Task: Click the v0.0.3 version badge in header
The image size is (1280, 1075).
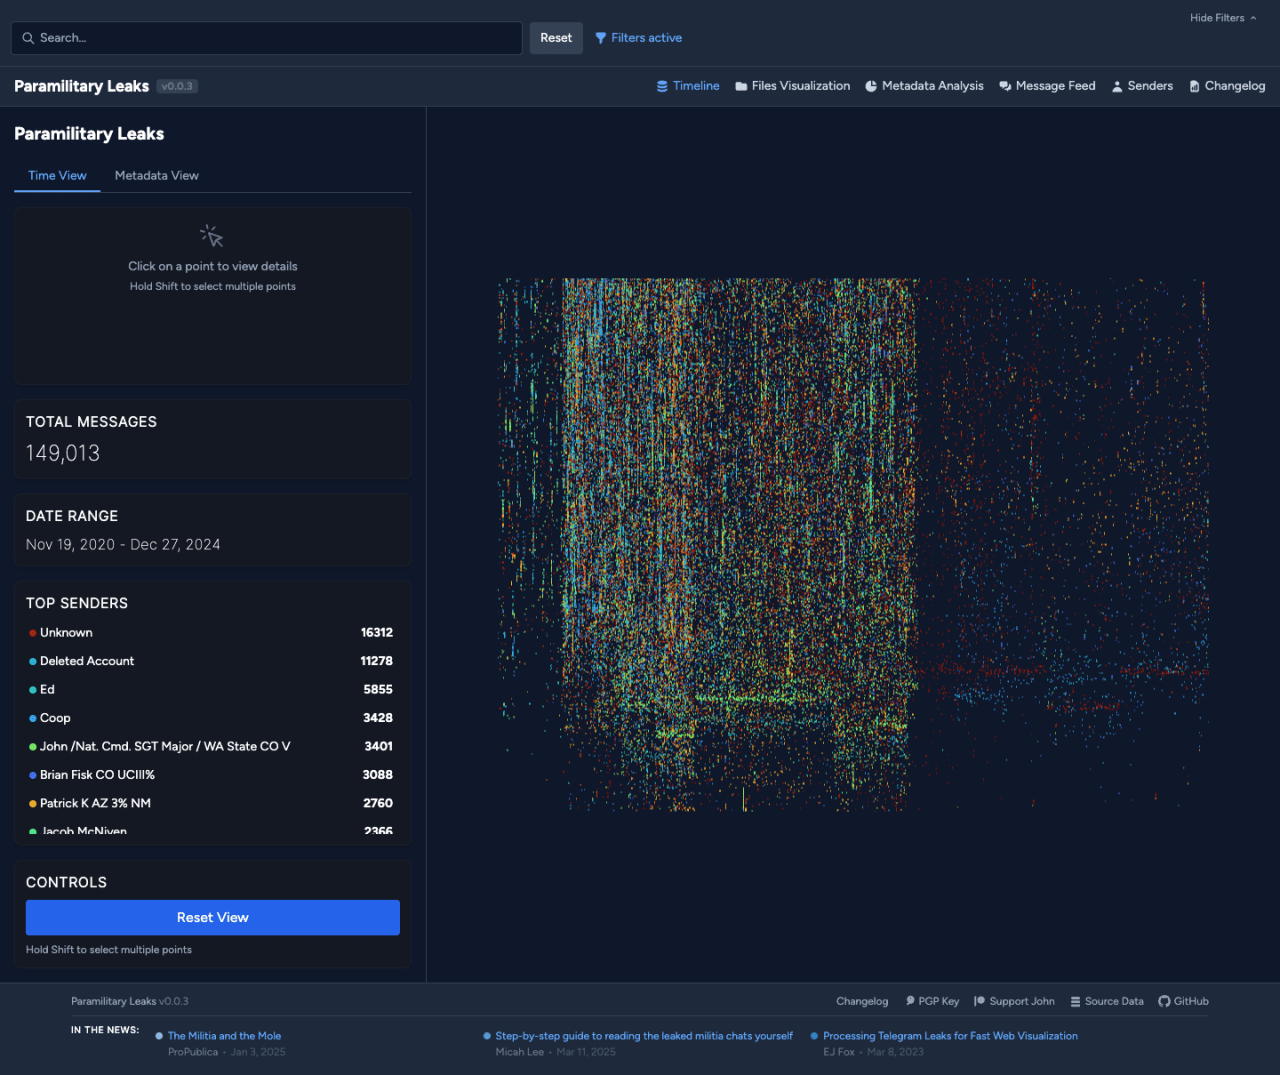Action: pyautogui.click(x=177, y=86)
